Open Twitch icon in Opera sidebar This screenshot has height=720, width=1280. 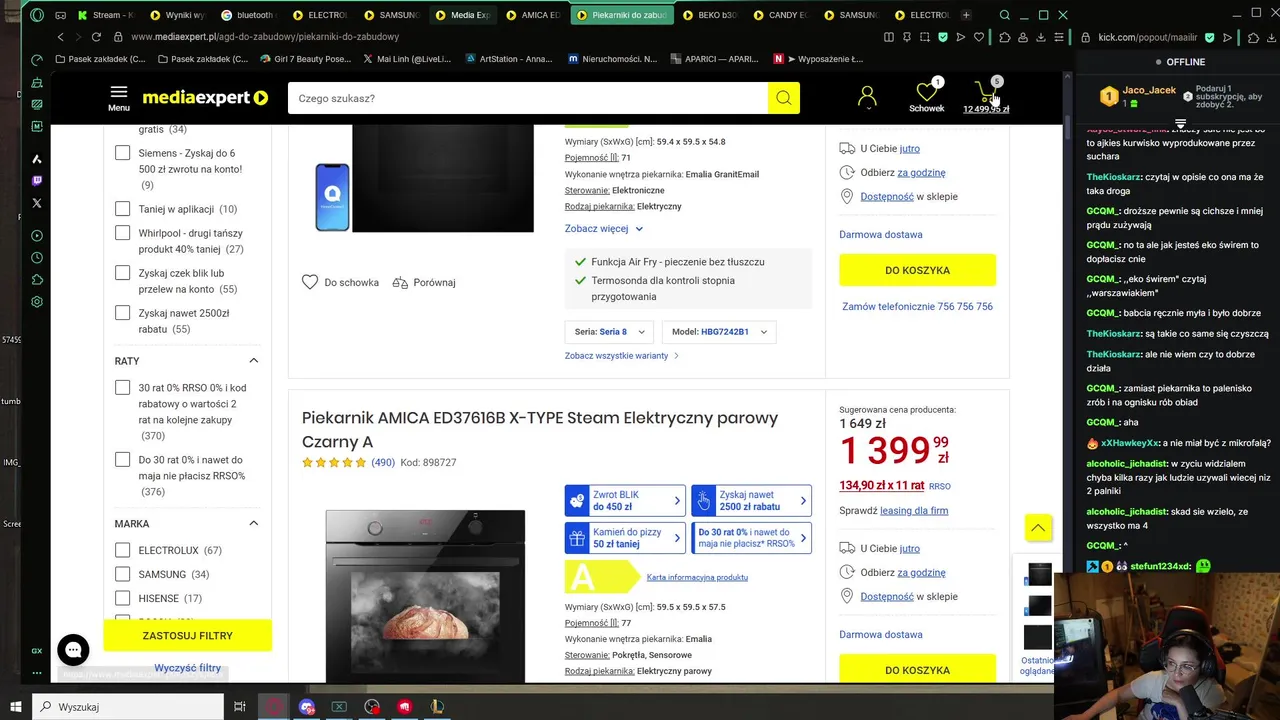(37, 181)
